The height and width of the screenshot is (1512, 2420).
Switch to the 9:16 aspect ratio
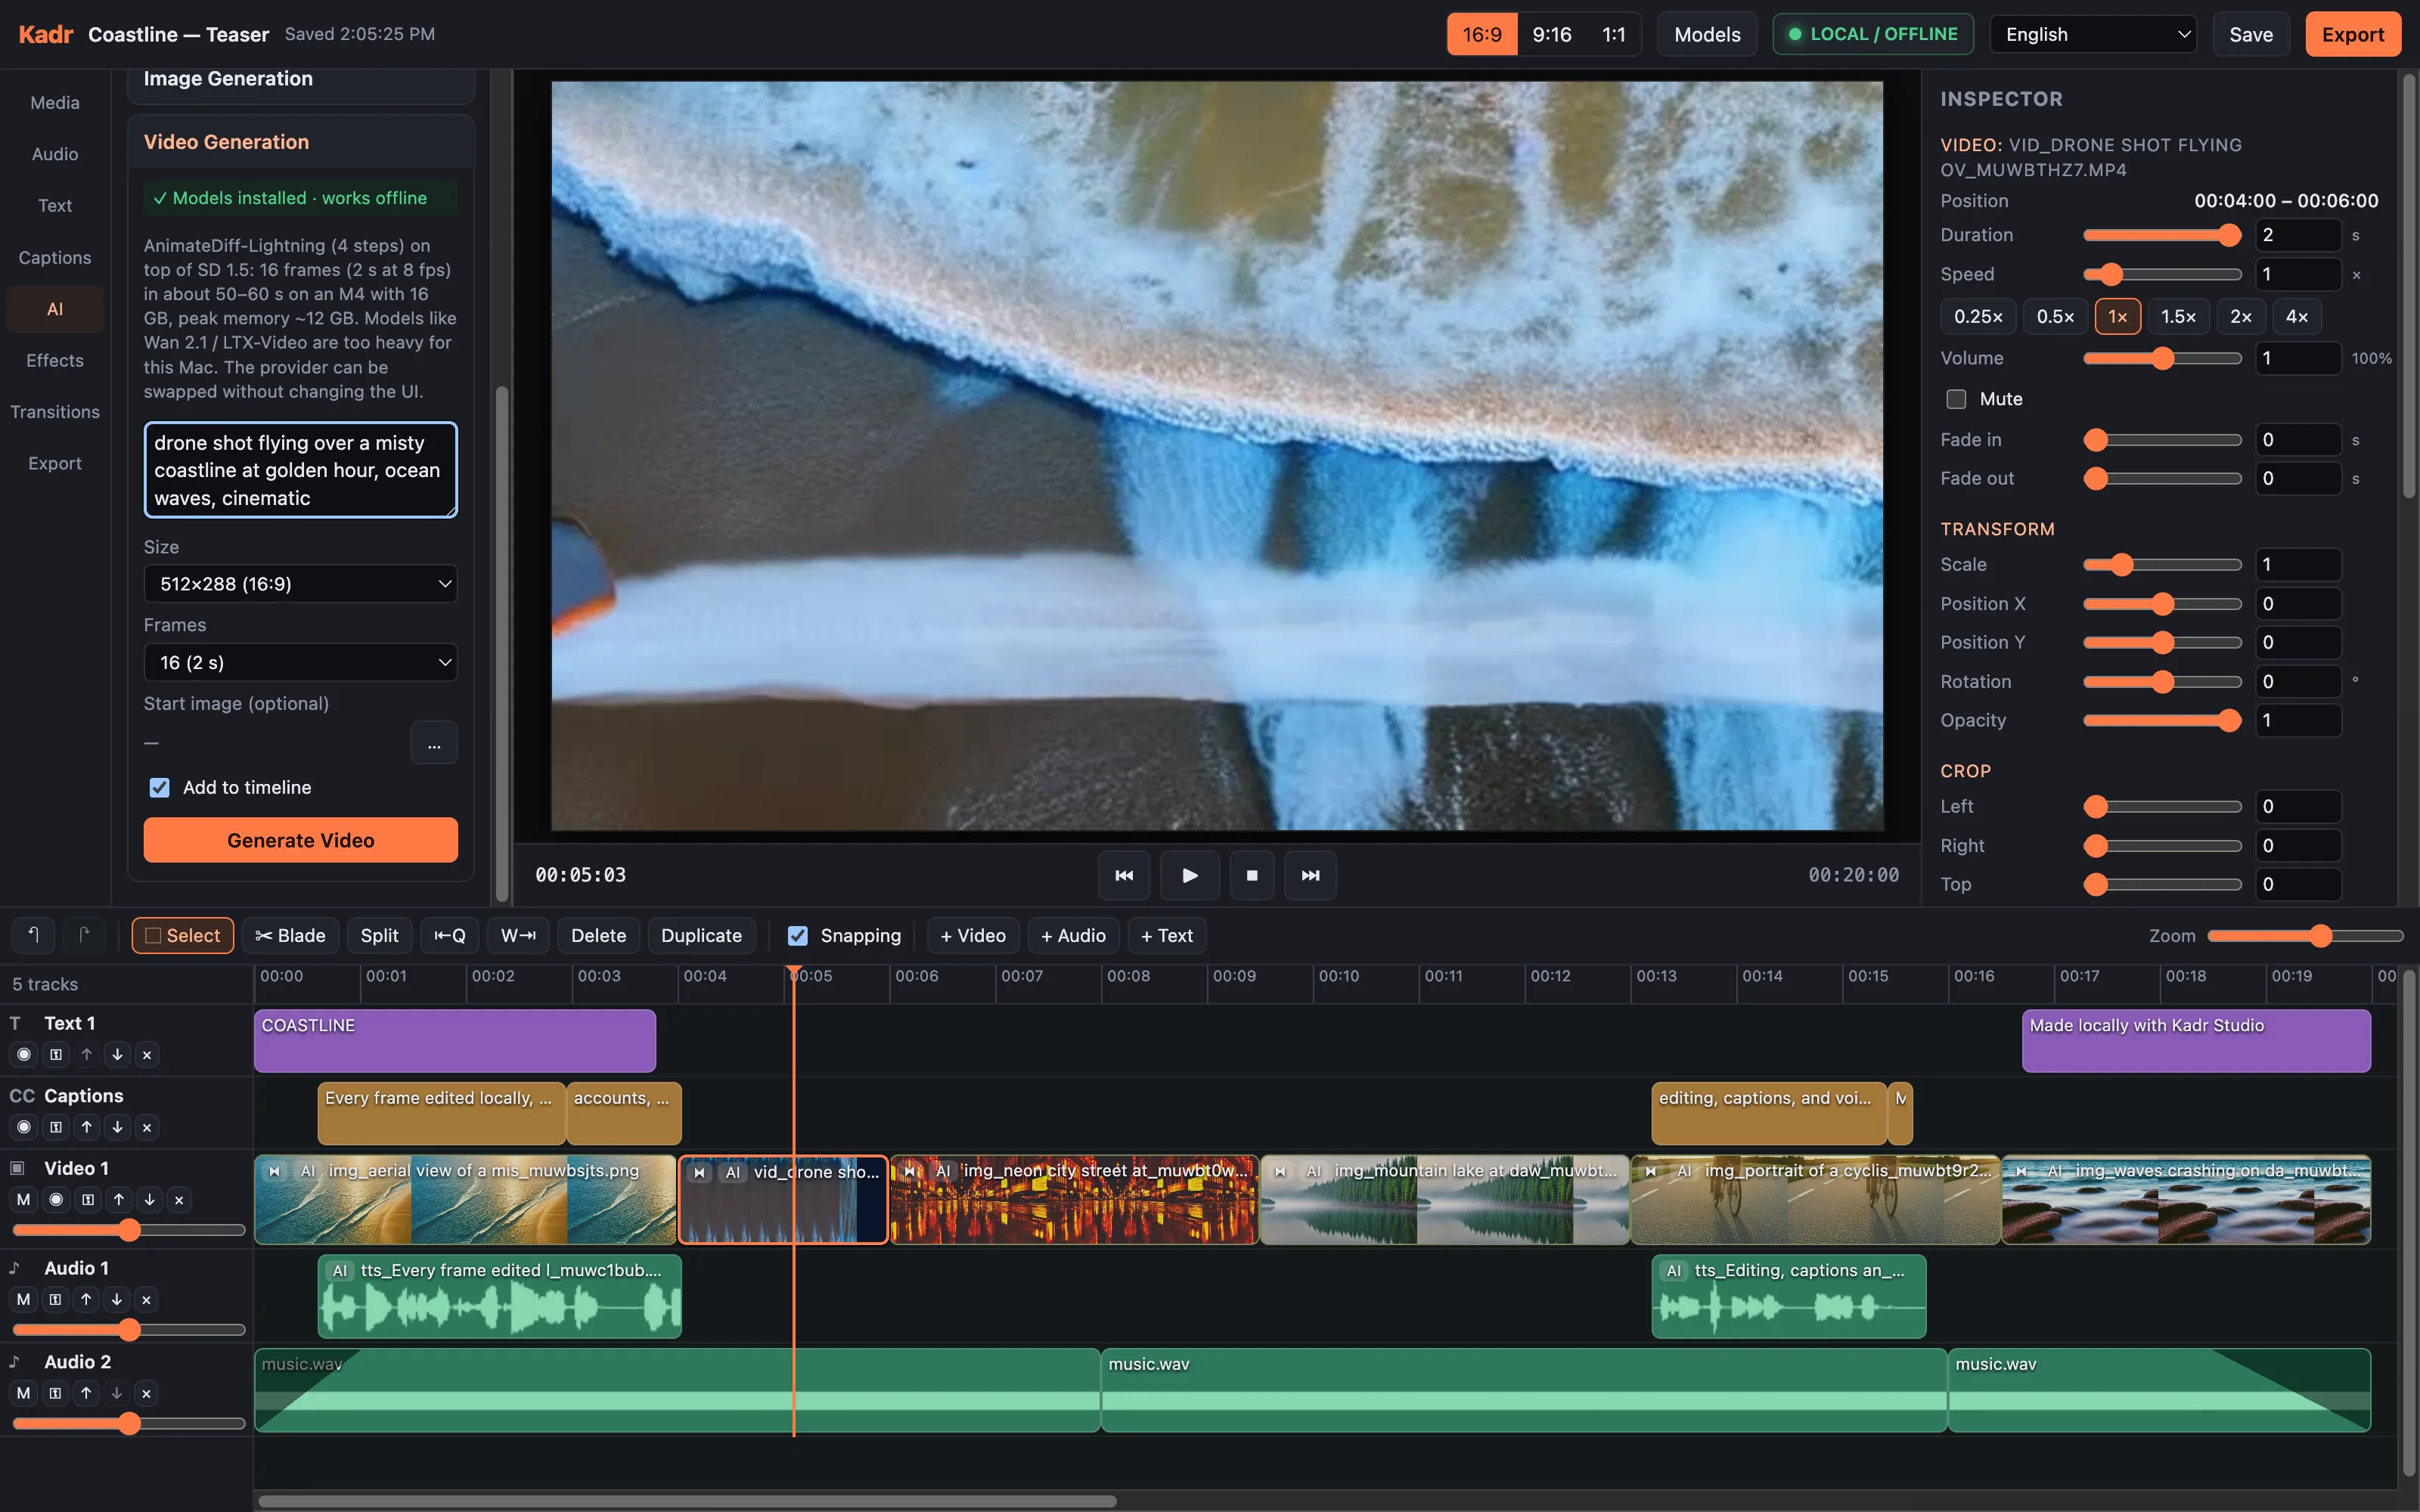click(1551, 34)
